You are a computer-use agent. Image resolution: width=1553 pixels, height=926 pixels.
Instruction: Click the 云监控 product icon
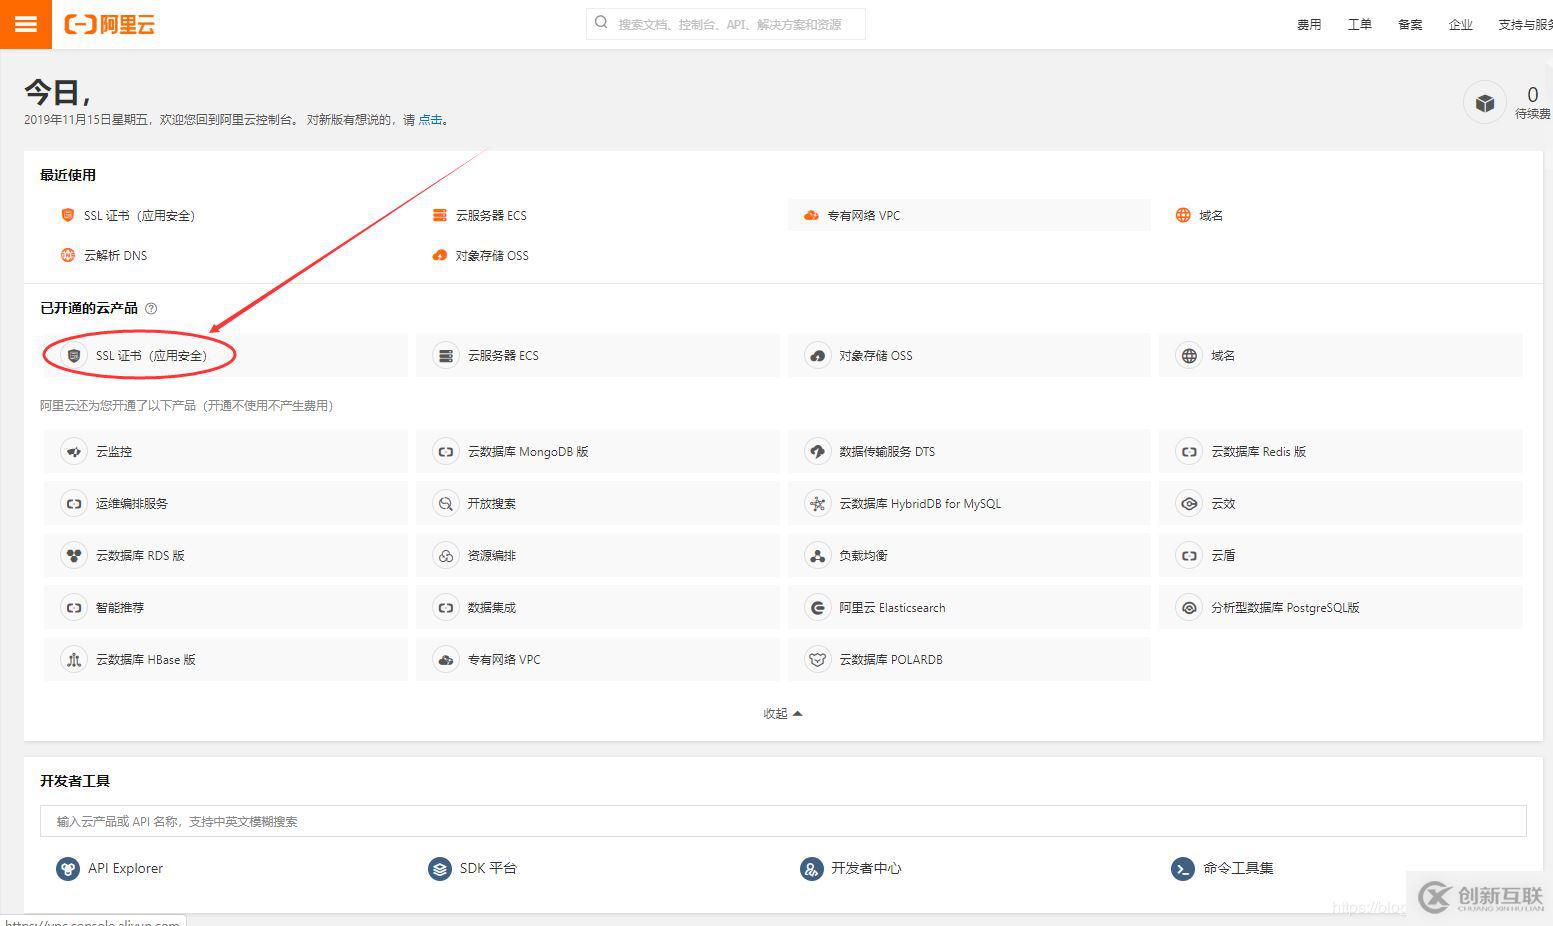click(x=74, y=452)
